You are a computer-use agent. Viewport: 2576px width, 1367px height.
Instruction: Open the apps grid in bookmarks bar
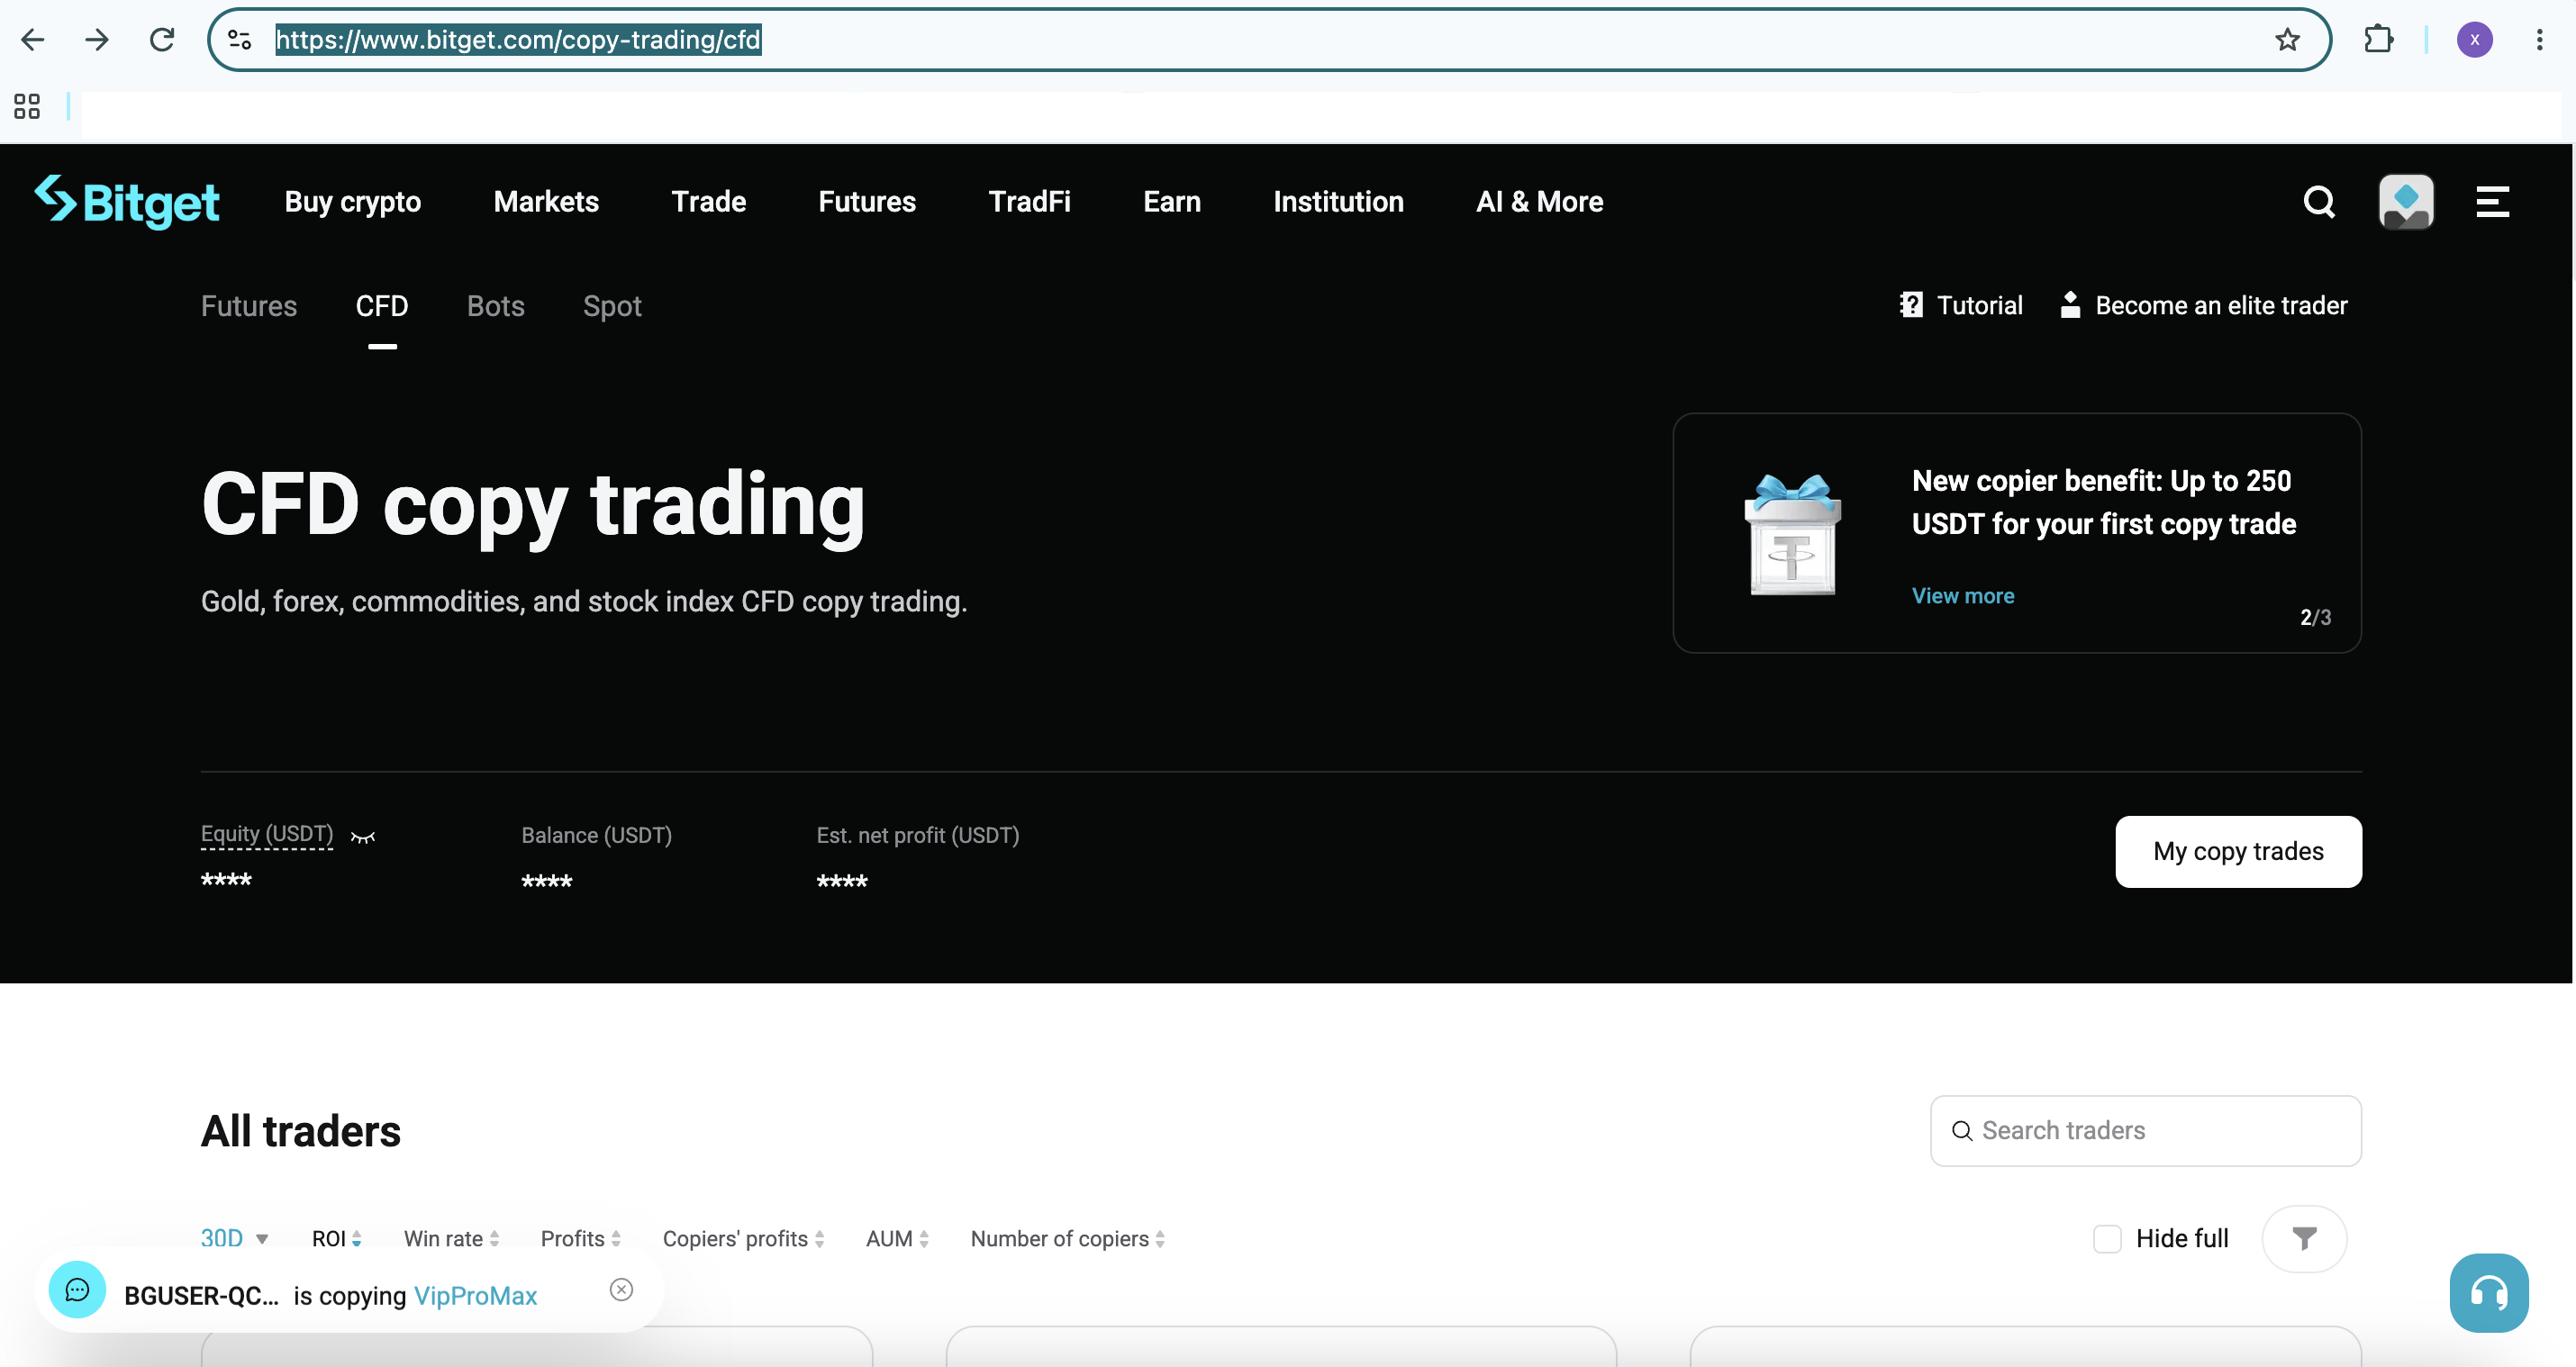[27, 106]
